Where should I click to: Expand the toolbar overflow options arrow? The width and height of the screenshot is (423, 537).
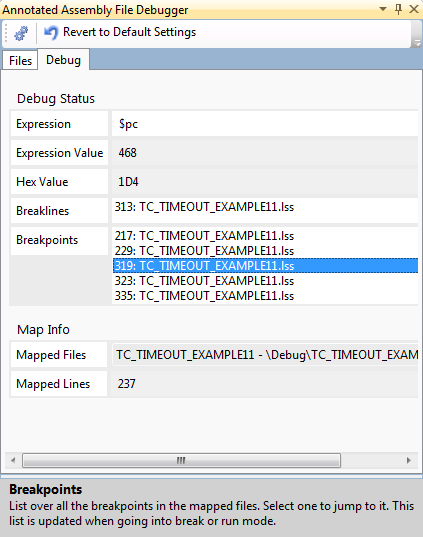[417, 43]
